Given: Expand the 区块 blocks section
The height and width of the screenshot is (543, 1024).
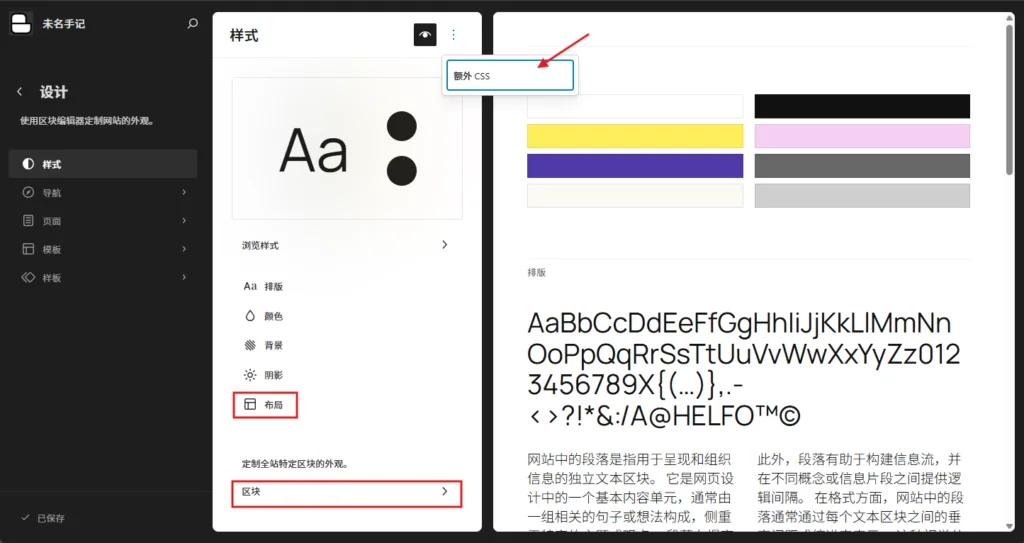Looking at the screenshot, I should pos(347,493).
